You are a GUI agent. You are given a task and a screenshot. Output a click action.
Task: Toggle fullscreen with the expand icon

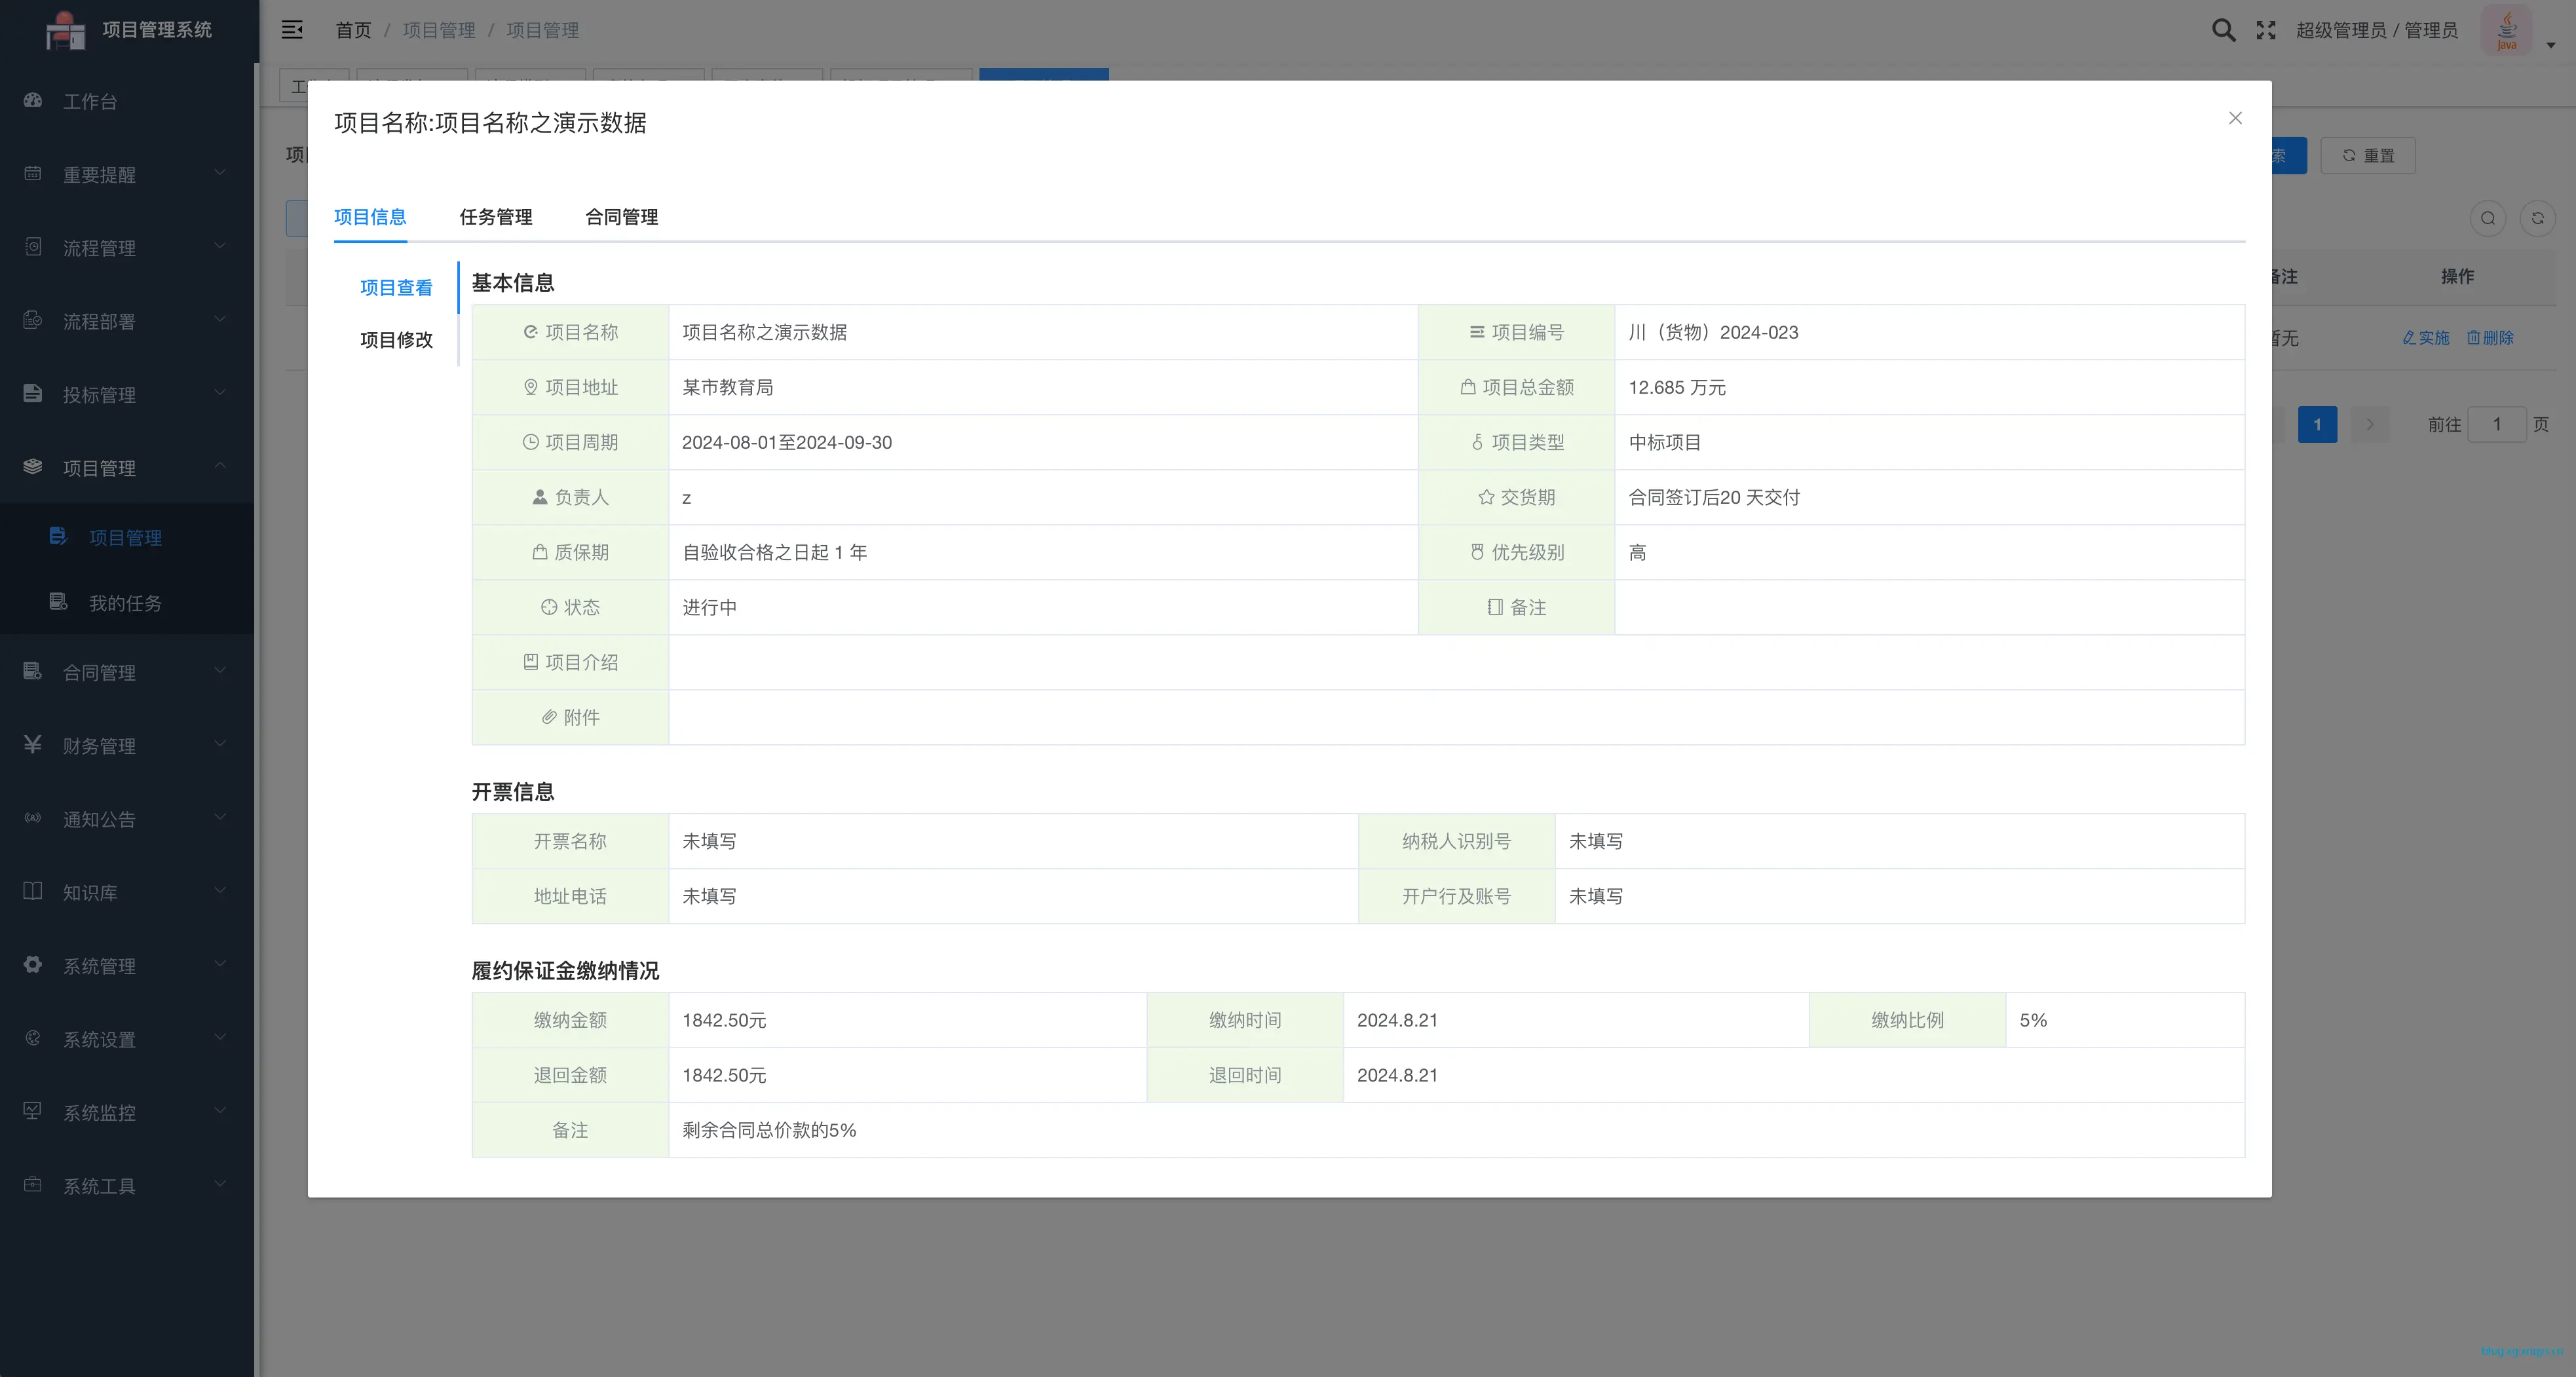(2266, 30)
